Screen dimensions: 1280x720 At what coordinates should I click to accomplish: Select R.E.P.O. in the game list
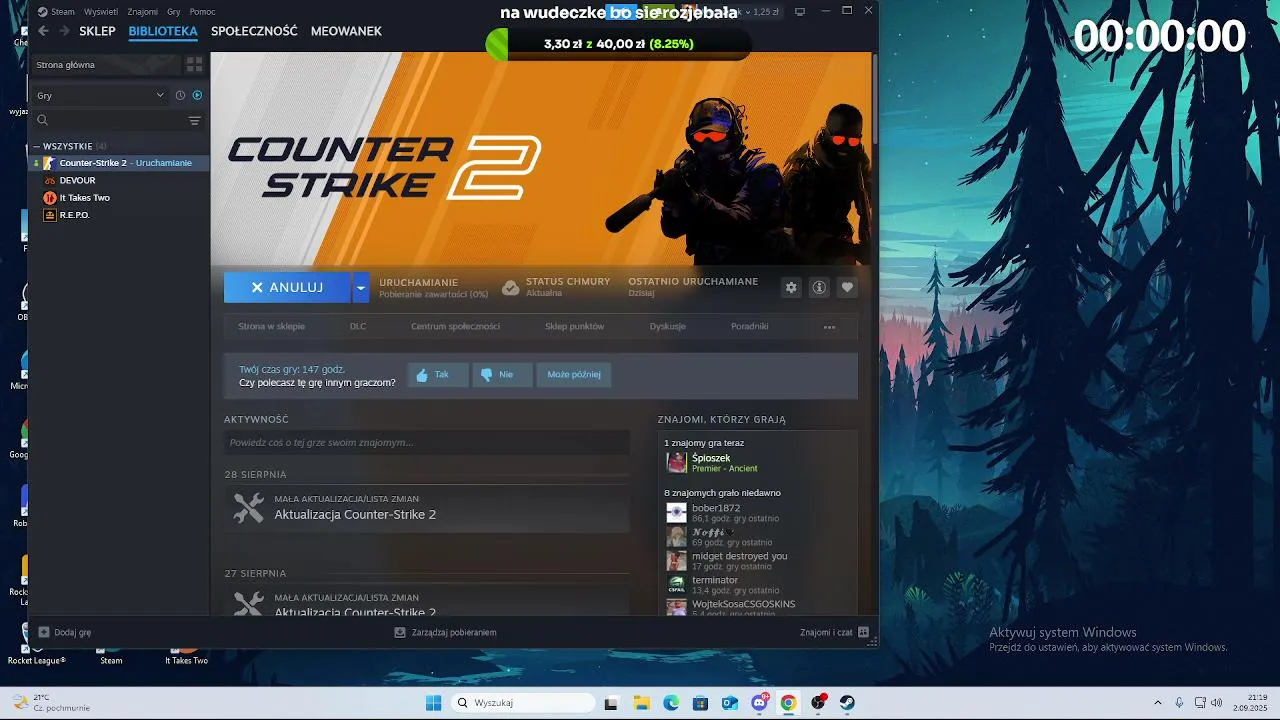pos(74,215)
